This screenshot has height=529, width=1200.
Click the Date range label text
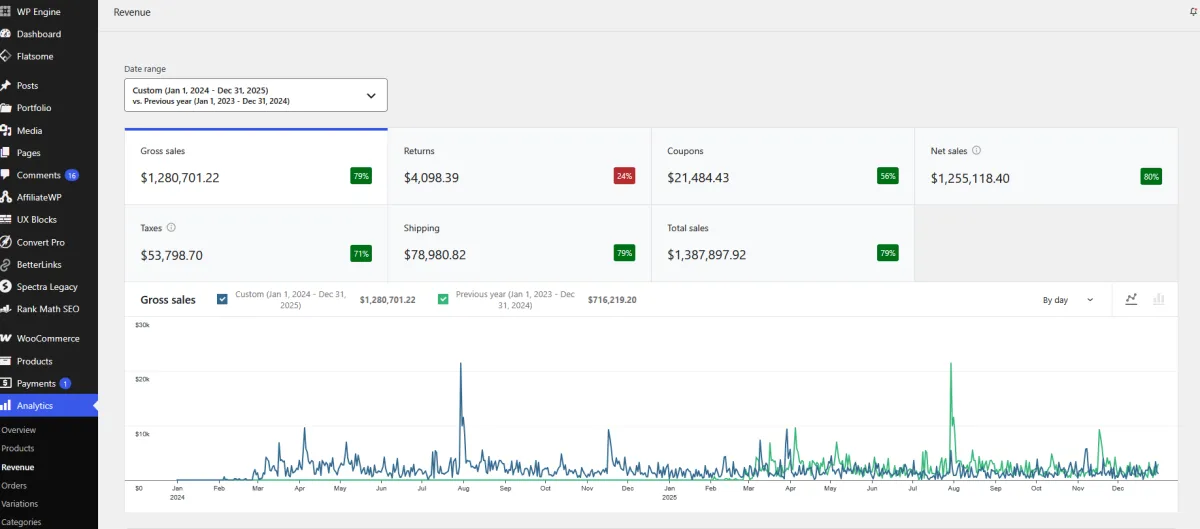[145, 69]
